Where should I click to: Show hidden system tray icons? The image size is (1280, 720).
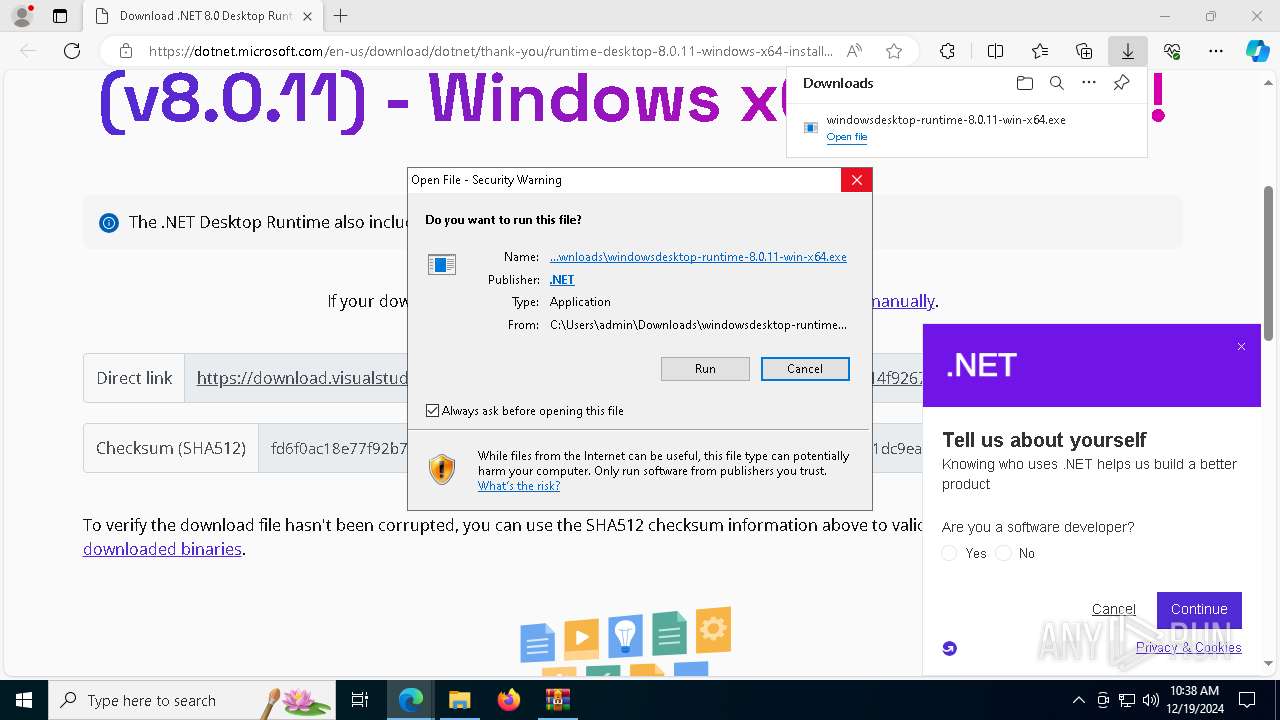(1078, 700)
